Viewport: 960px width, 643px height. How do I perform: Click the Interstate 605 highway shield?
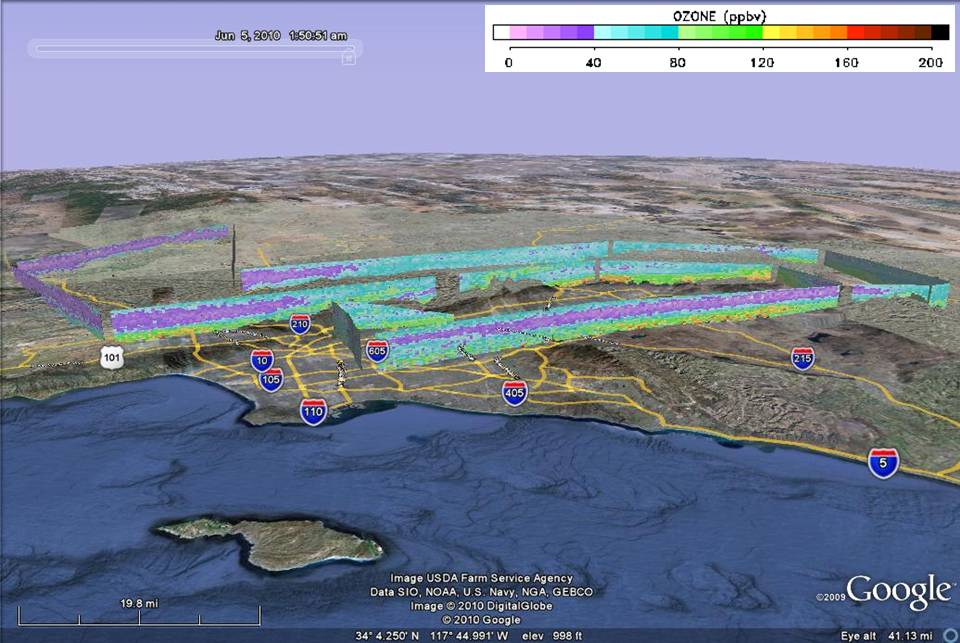pos(377,351)
